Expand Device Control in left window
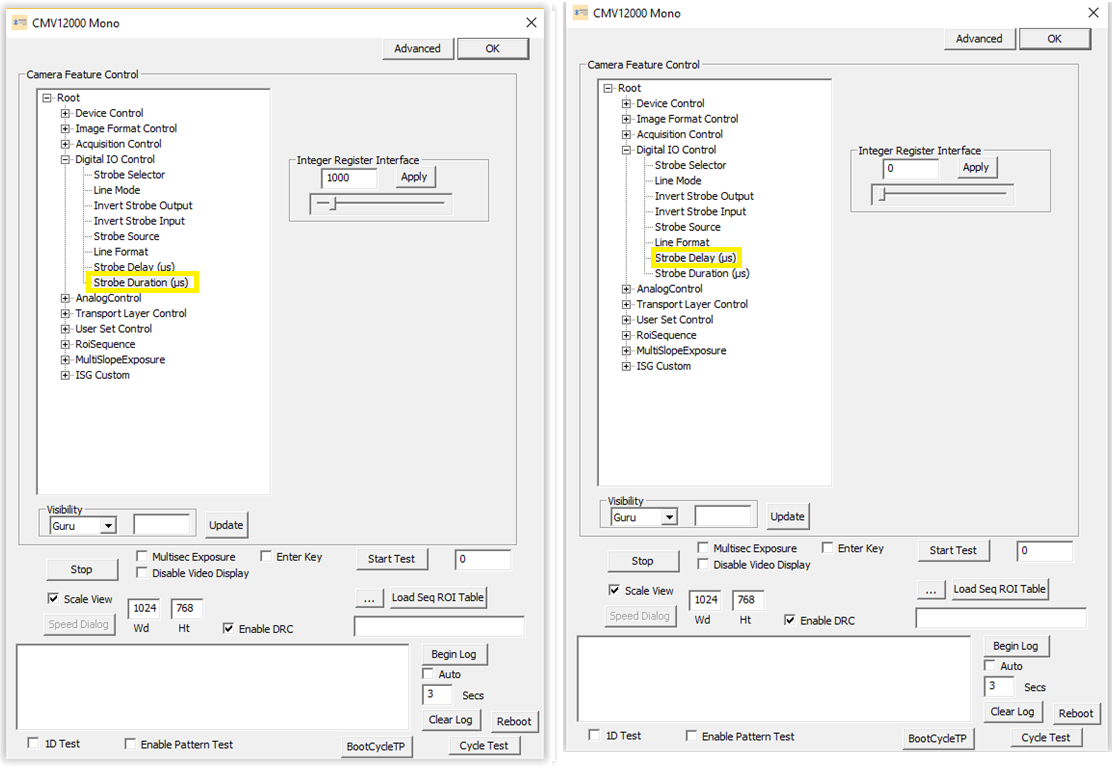 [x=65, y=113]
